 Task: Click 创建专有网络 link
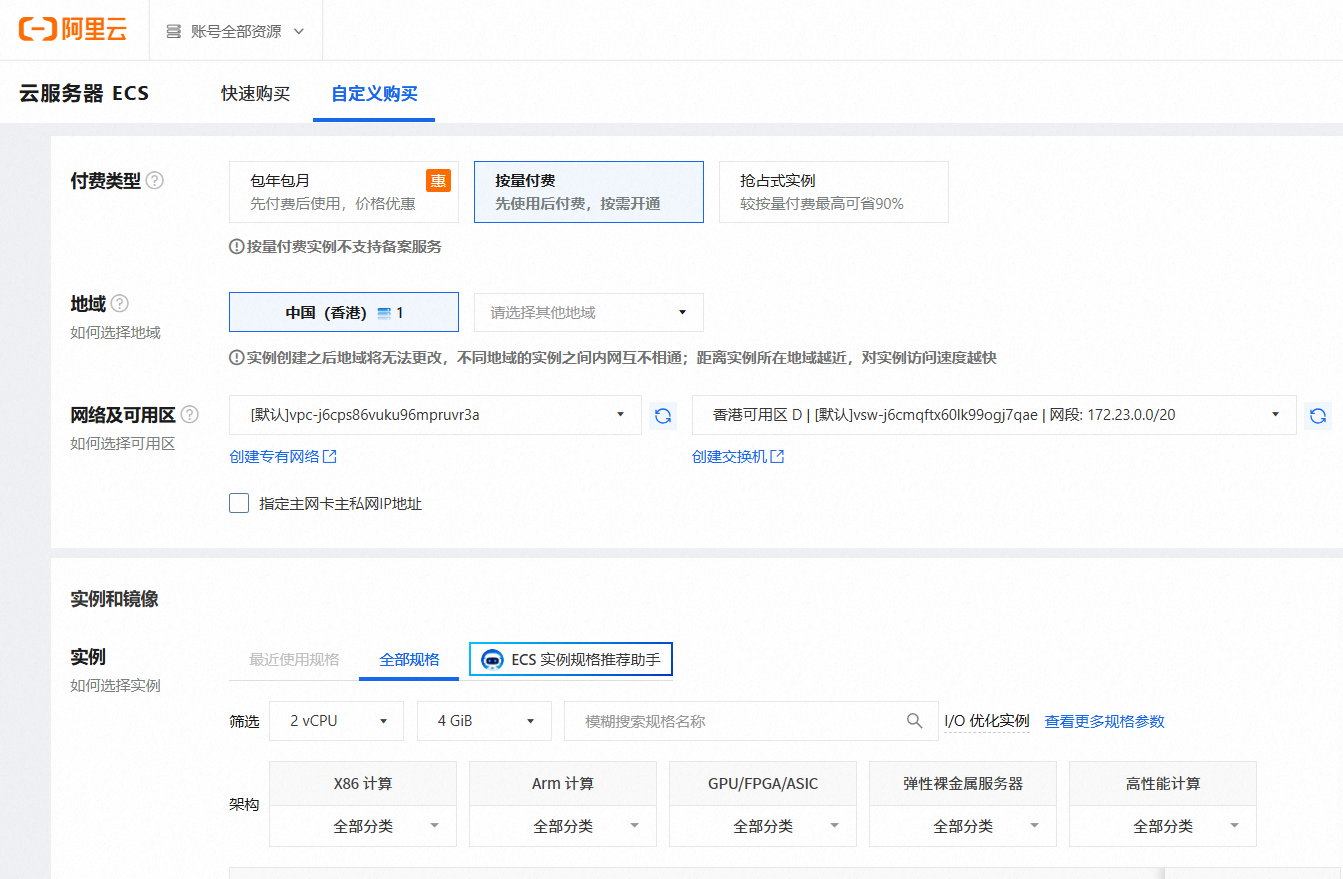[274, 456]
